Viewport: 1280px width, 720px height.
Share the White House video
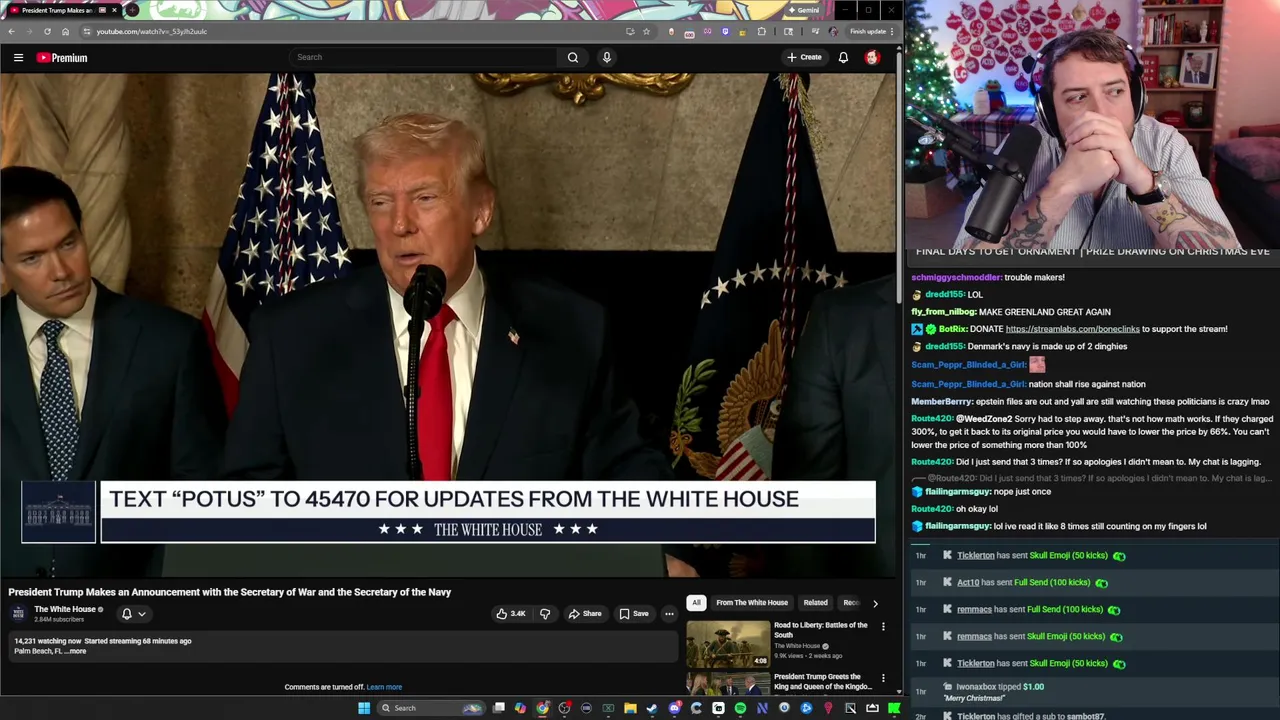pos(584,614)
